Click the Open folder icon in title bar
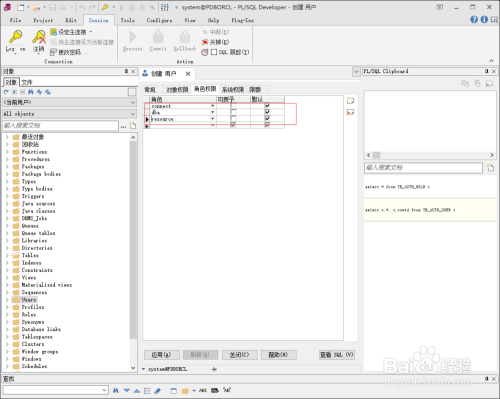 (36, 7)
